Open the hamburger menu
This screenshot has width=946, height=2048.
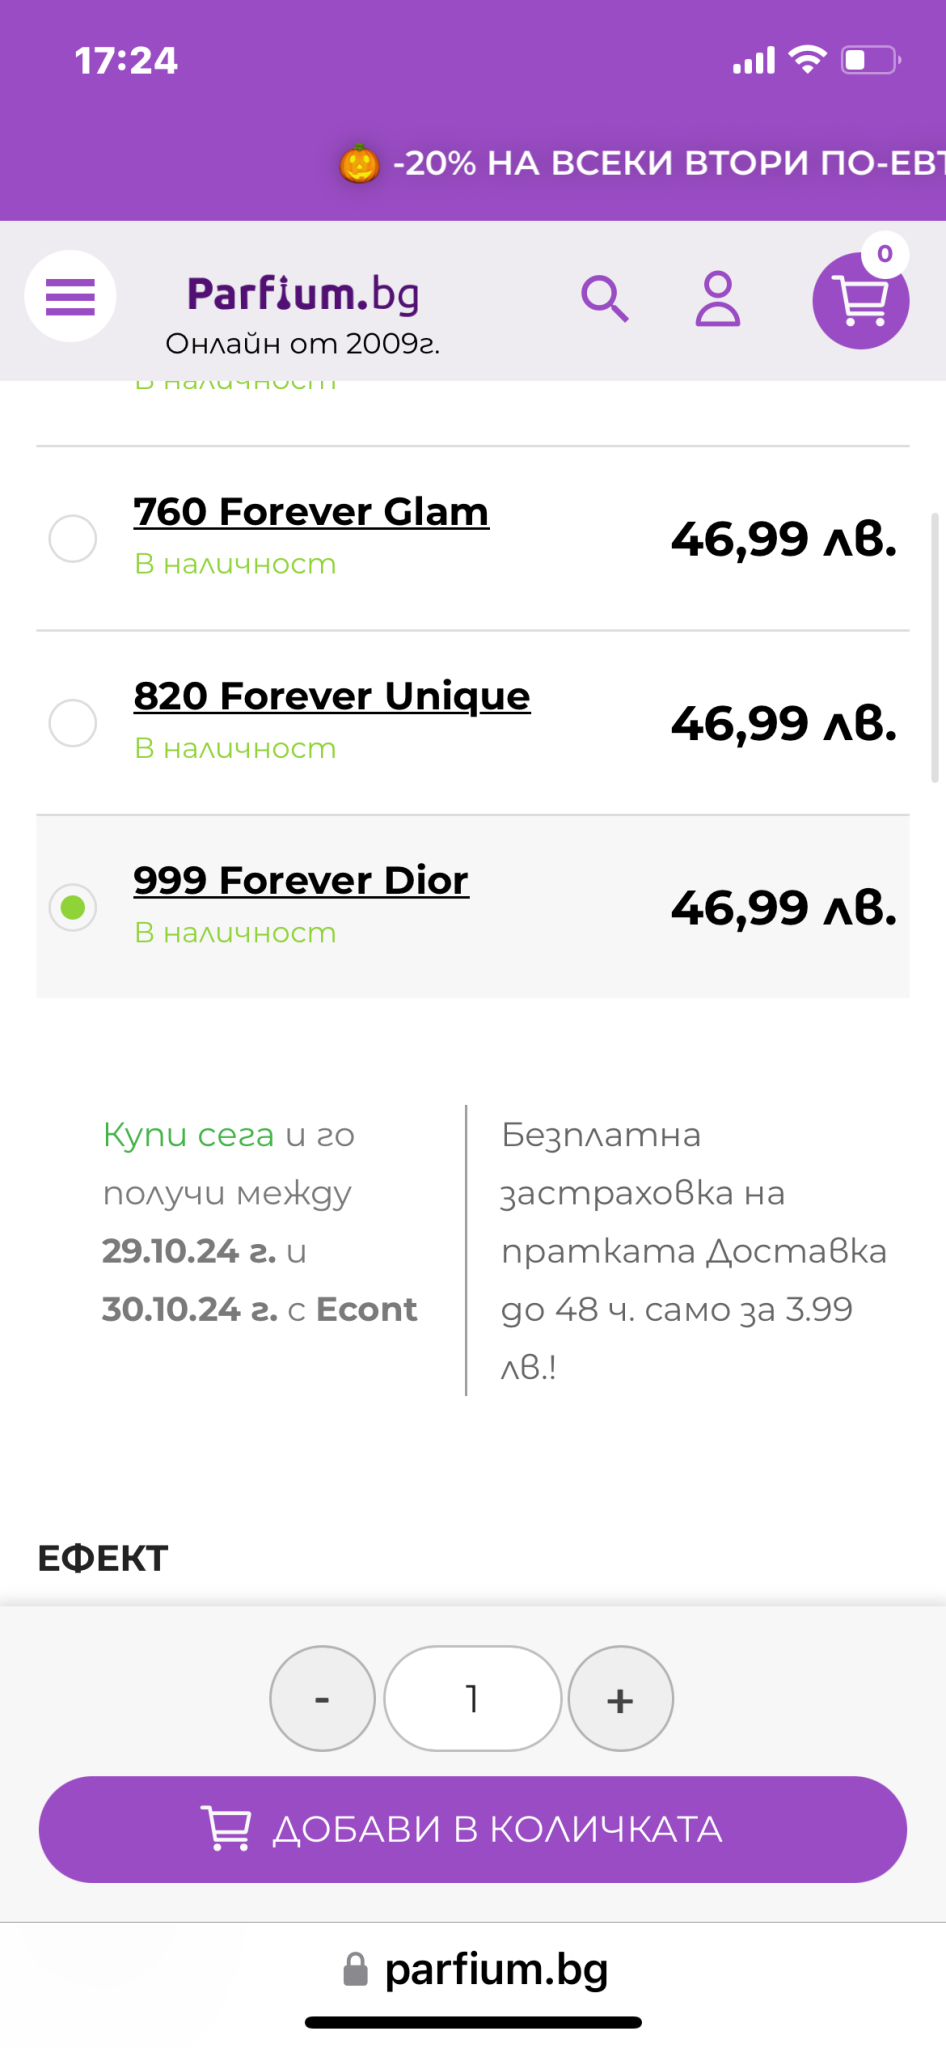coord(70,296)
